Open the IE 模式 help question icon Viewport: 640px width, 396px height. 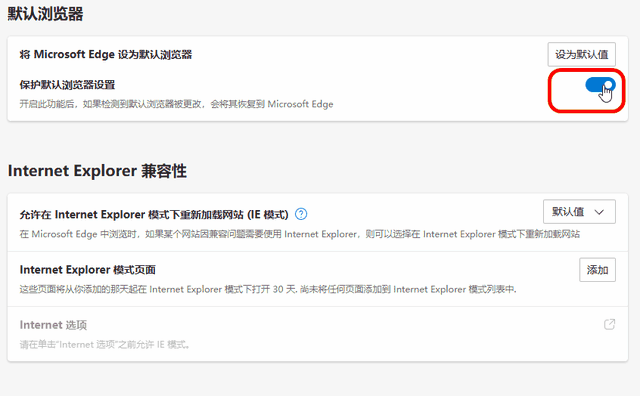pyautogui.click(x=301, y=214)
